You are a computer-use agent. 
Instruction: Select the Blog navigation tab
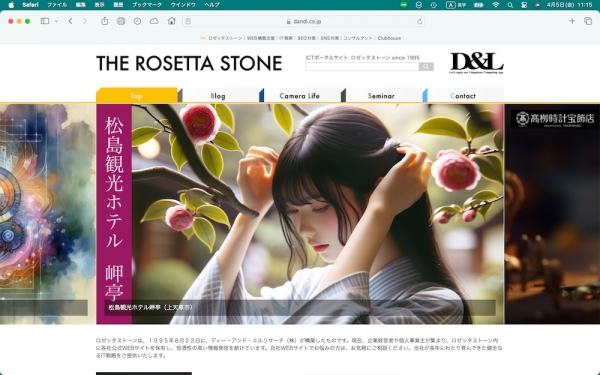click(x=218, y=96)
